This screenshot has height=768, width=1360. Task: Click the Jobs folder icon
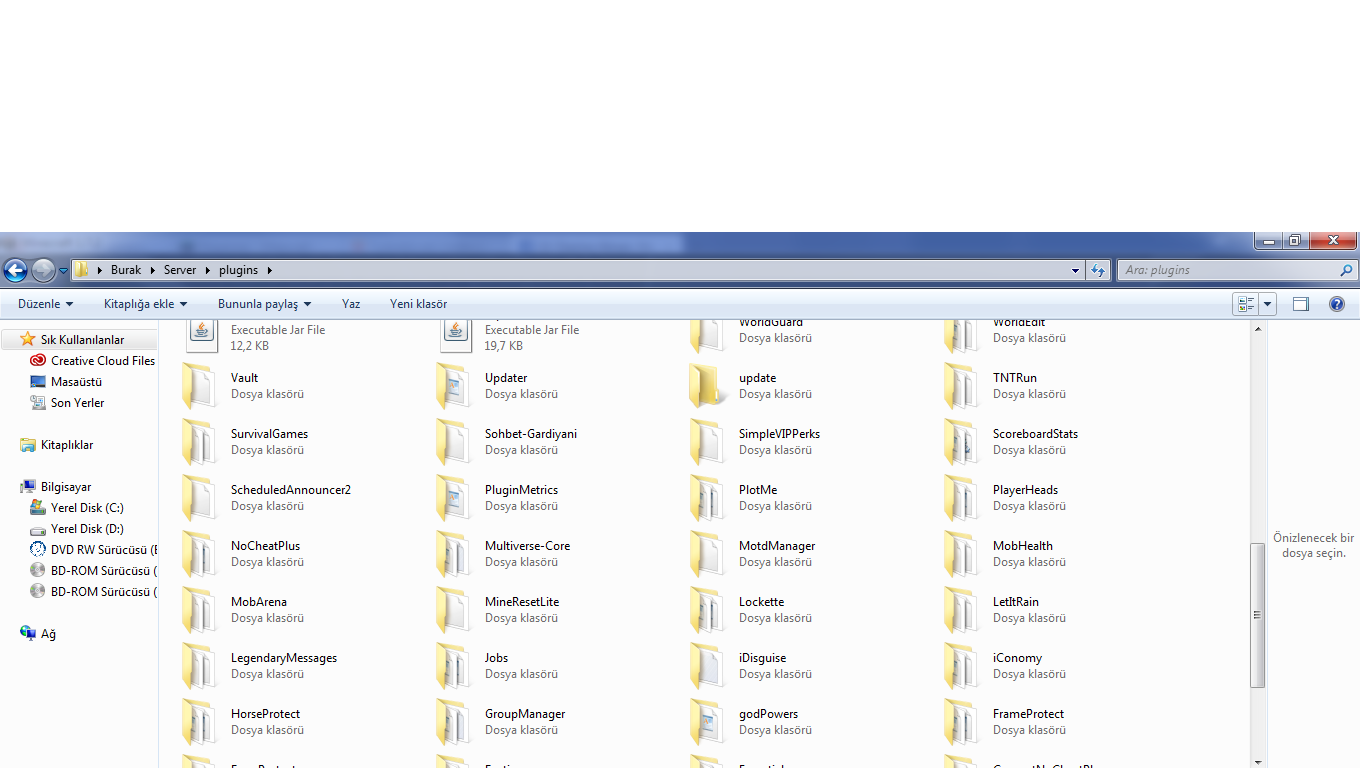454,666
